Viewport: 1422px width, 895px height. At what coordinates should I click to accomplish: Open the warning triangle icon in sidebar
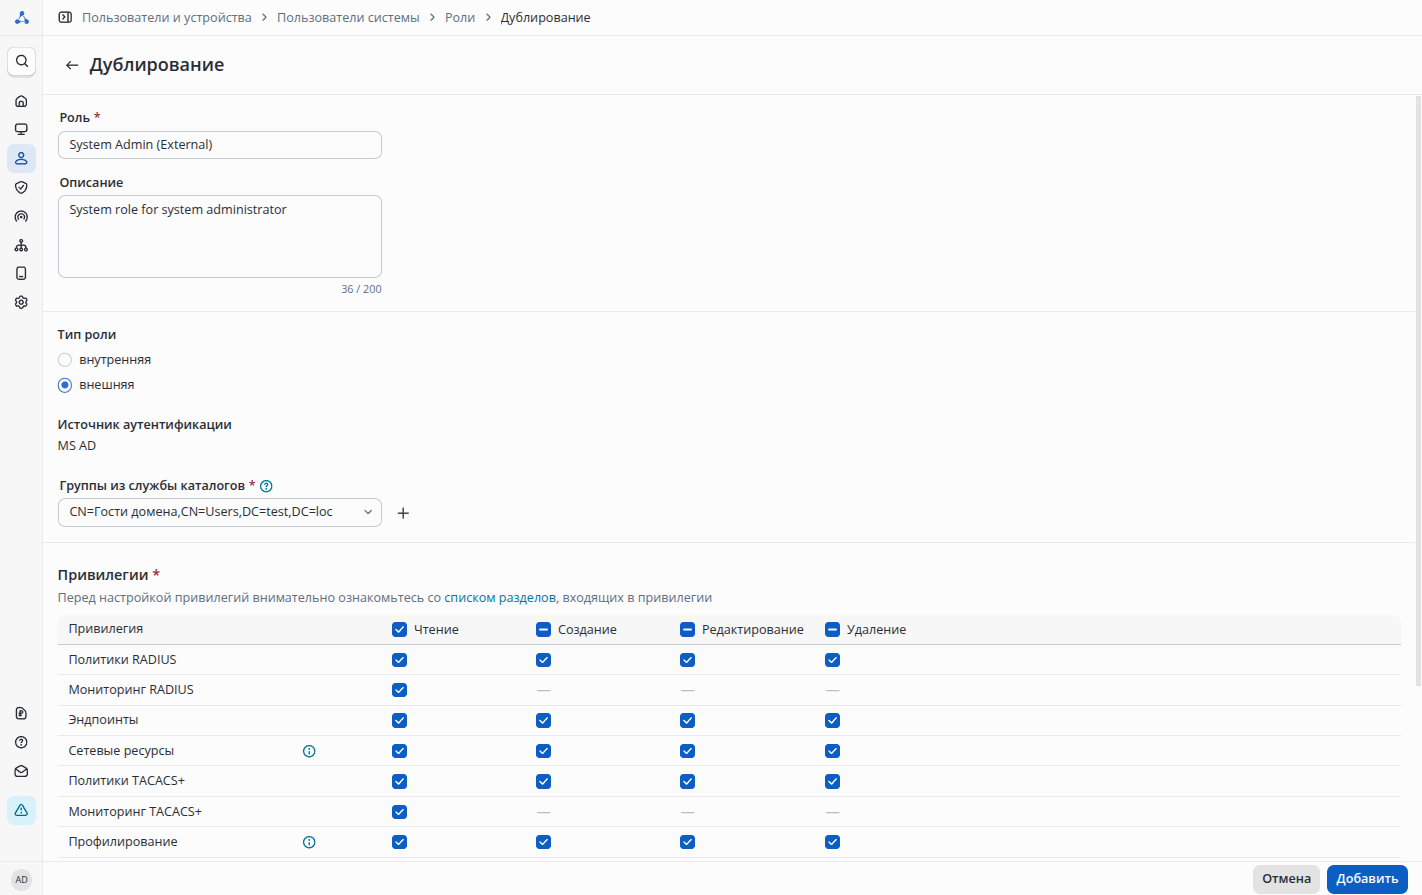21,810
